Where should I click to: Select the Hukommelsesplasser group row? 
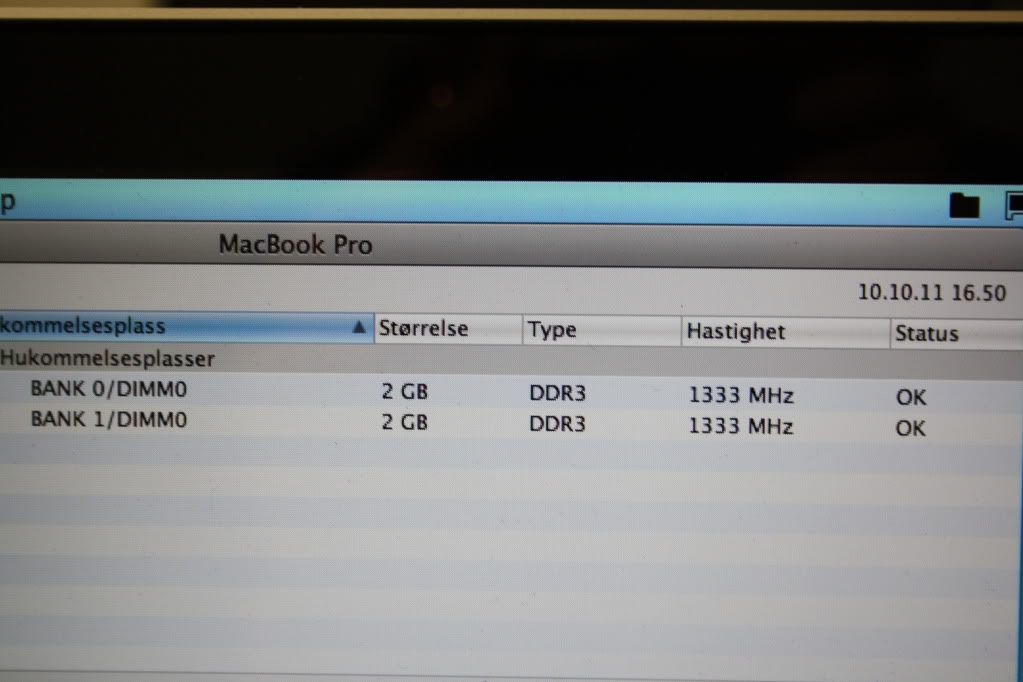(108, 357)
